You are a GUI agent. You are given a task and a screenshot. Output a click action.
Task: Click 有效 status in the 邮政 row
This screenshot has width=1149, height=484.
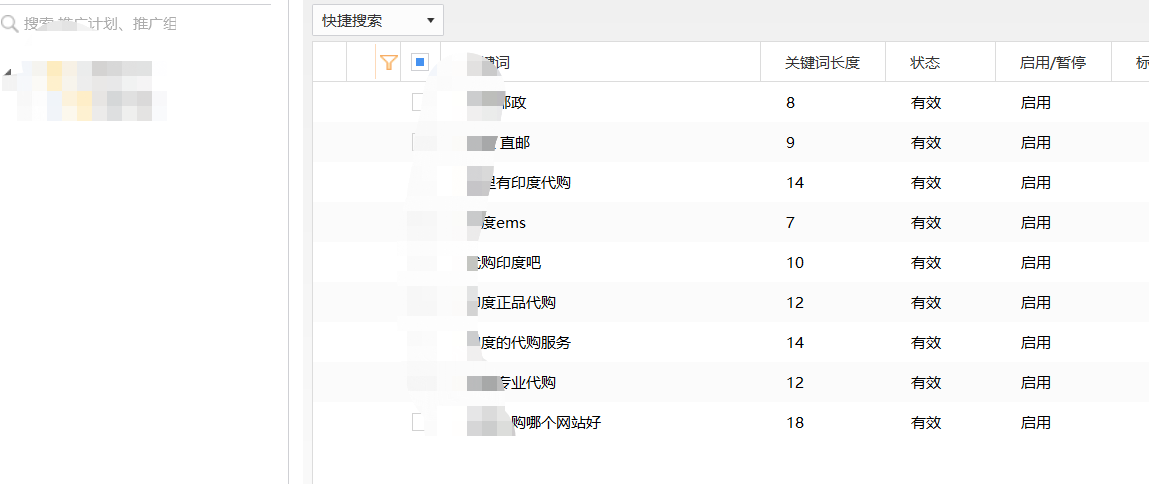coord(925,102)
